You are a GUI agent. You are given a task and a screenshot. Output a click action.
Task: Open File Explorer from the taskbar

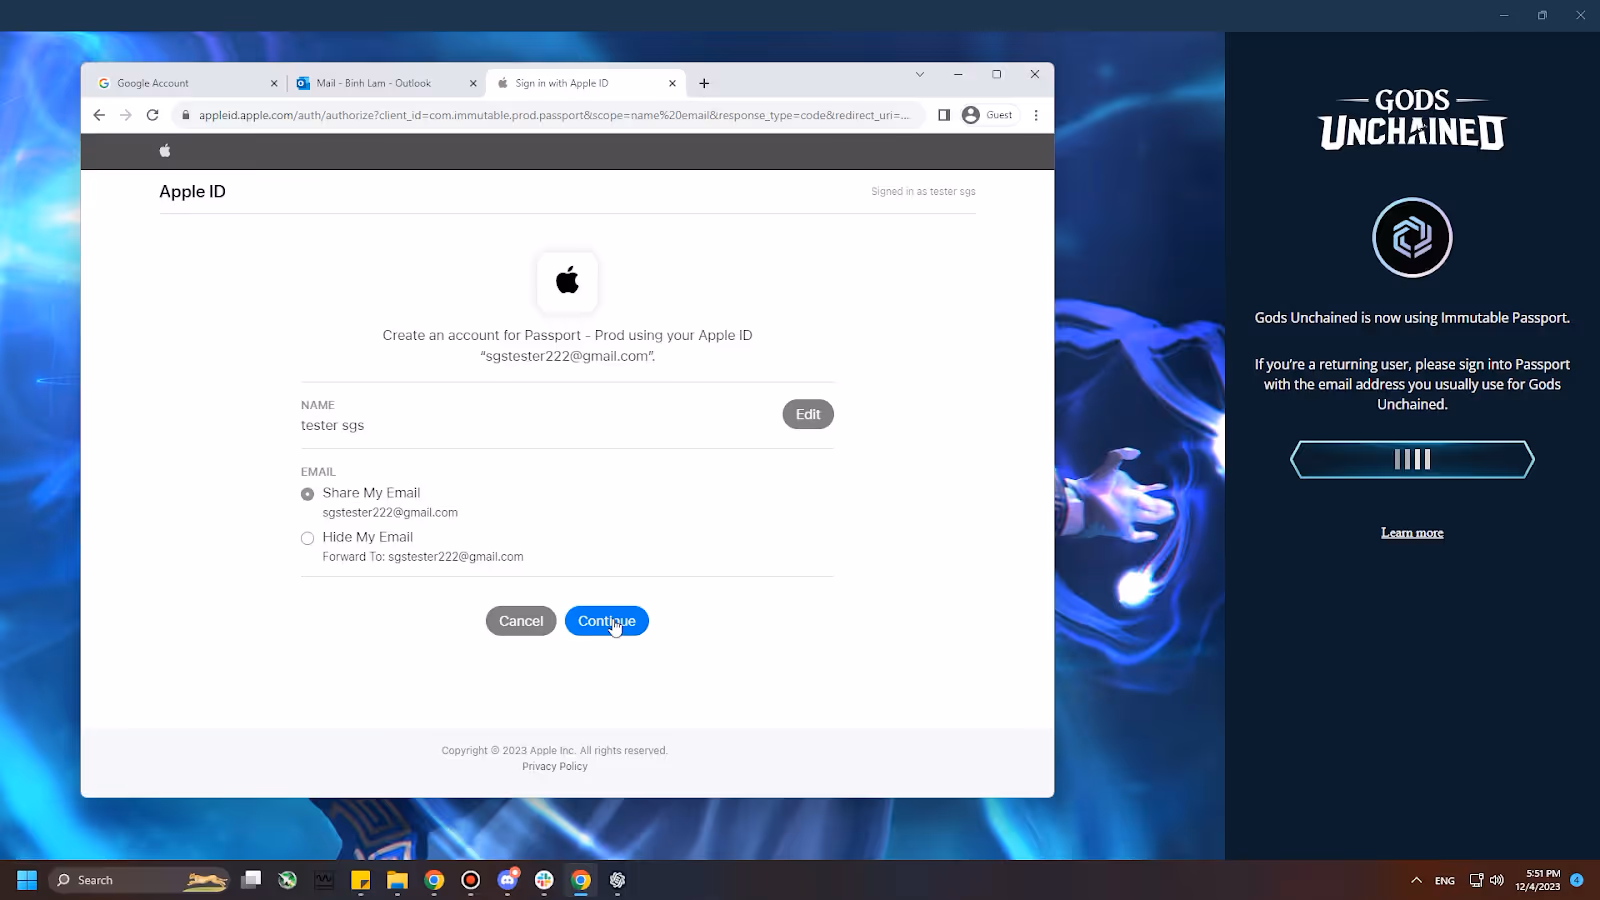click(397, 880)
